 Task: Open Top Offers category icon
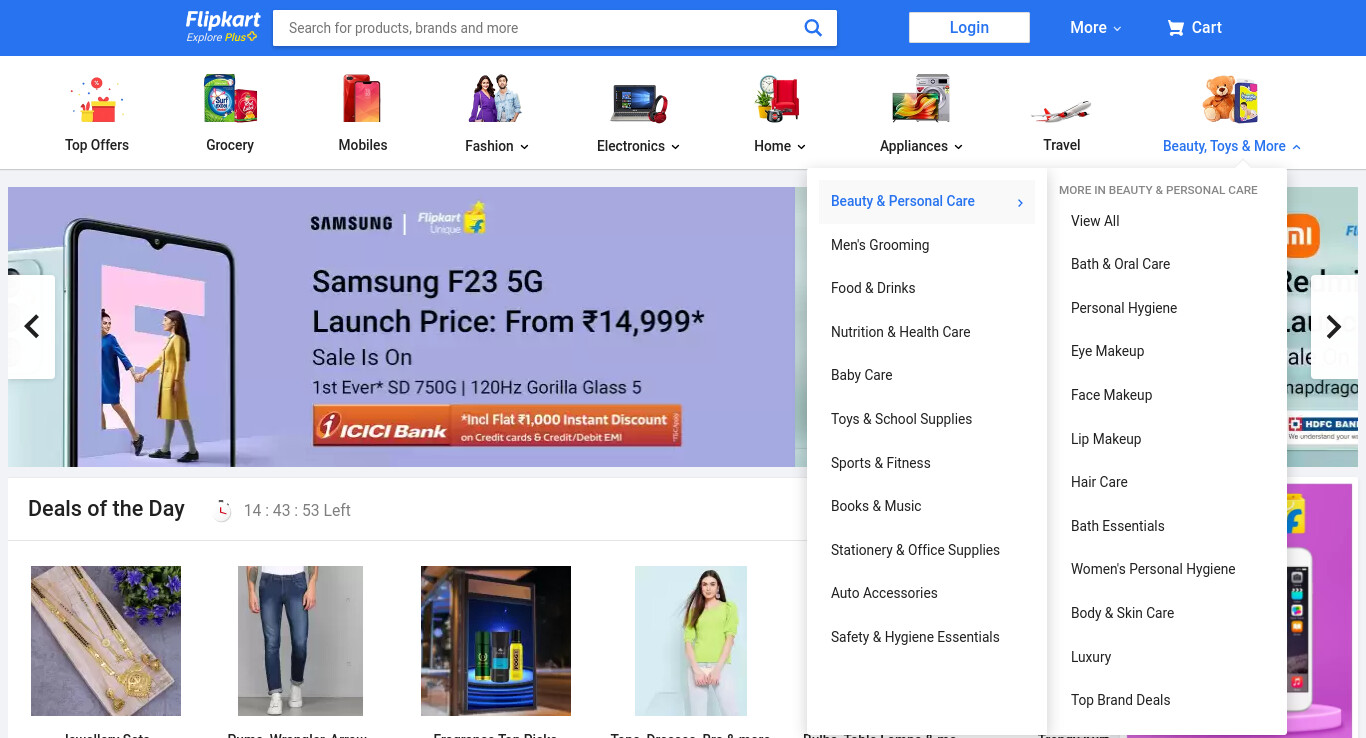pos(97,99)
